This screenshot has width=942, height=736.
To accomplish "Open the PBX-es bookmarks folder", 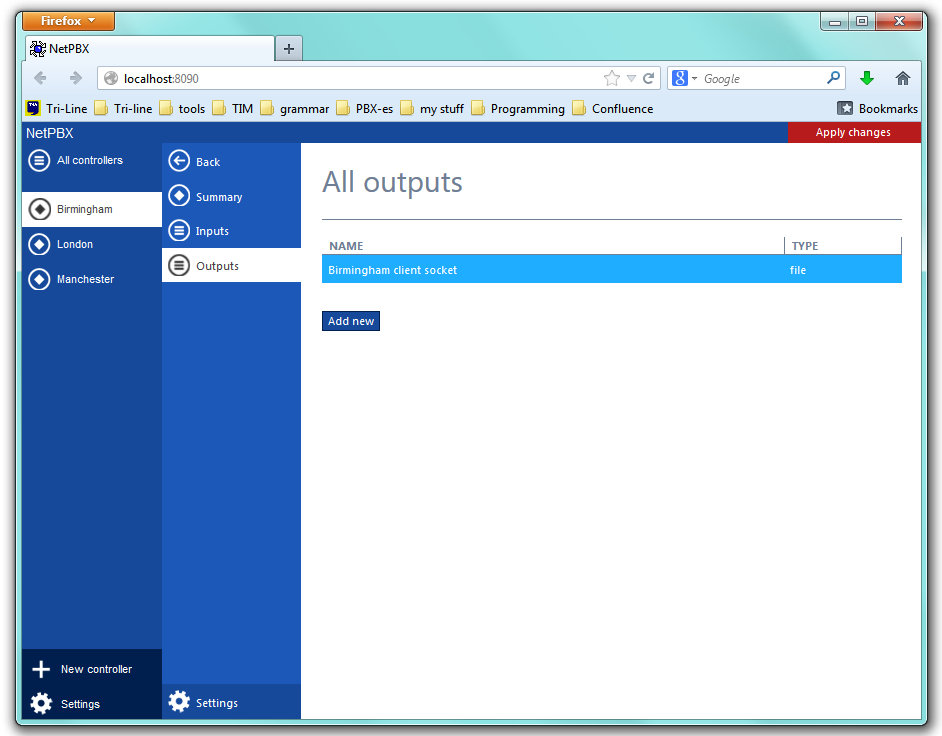I will pyautogui.click(x=365, y=109).
